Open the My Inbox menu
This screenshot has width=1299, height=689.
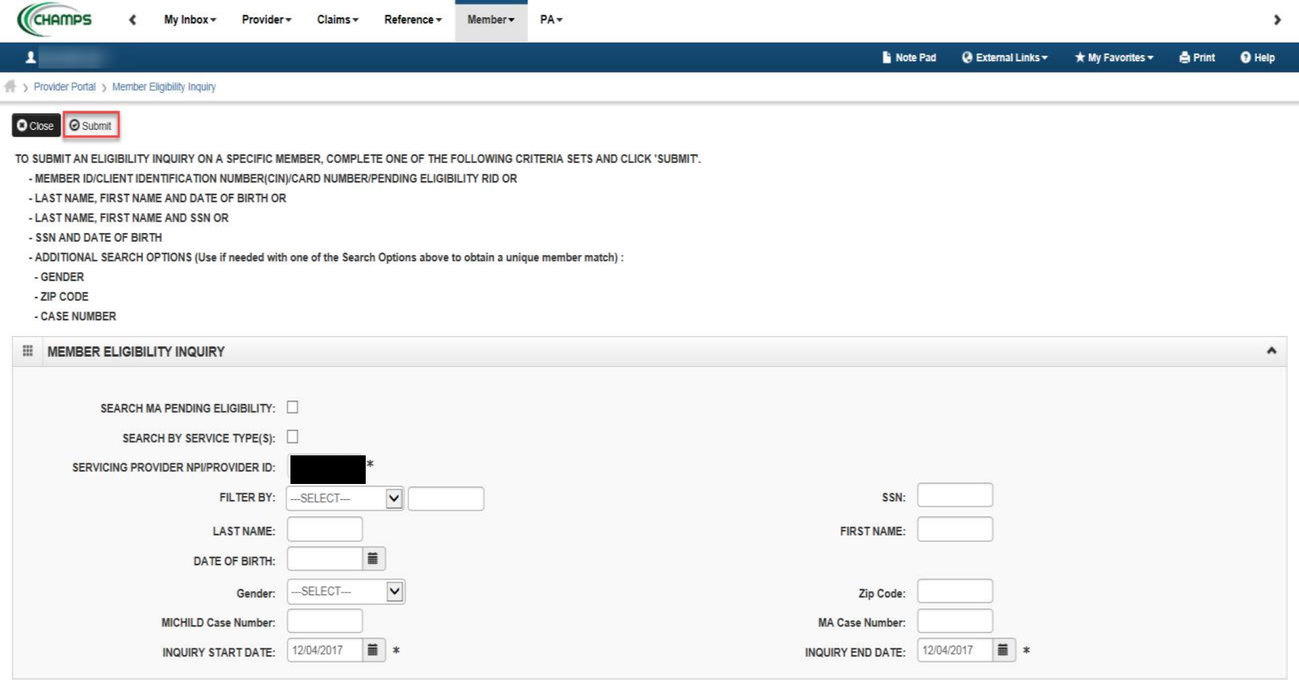click(x=190, y=20)
